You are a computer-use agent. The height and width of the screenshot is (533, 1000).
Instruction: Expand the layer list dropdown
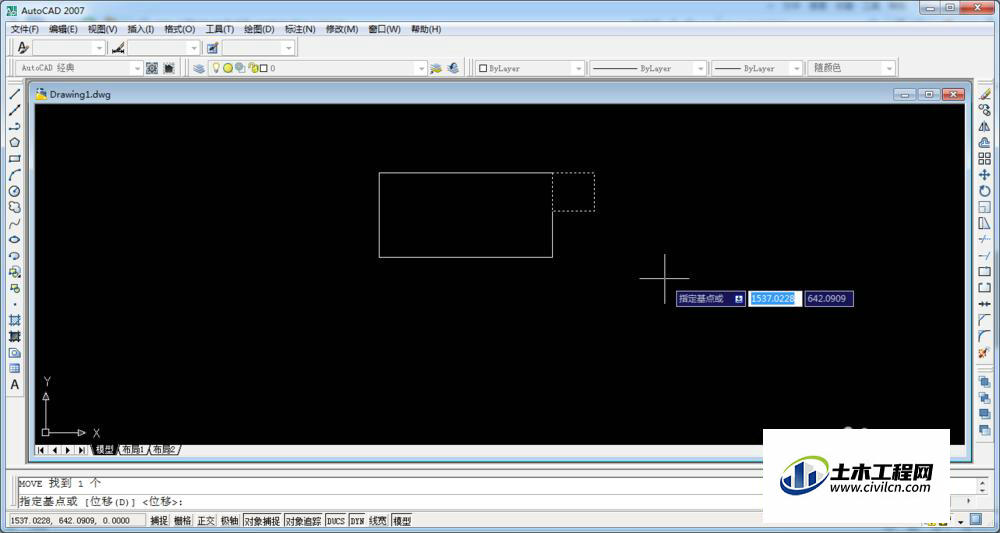(420, 68)
